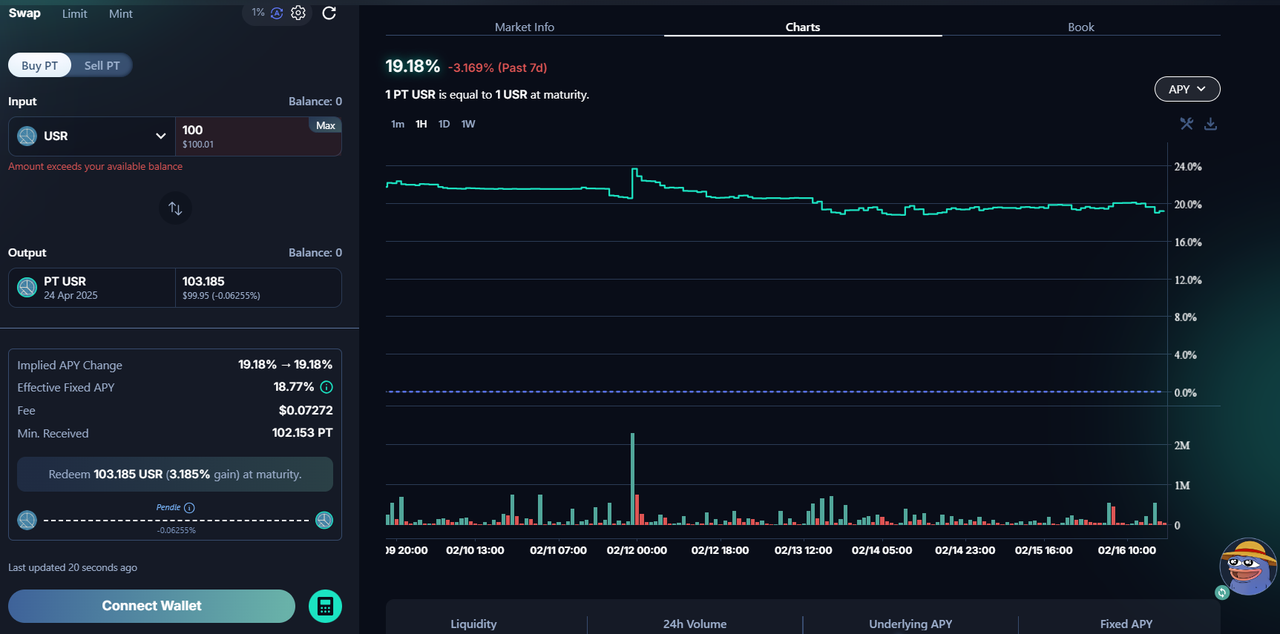Show info for Effective Fixed APY
The image size is (1280, 634).
click(326, 387)
